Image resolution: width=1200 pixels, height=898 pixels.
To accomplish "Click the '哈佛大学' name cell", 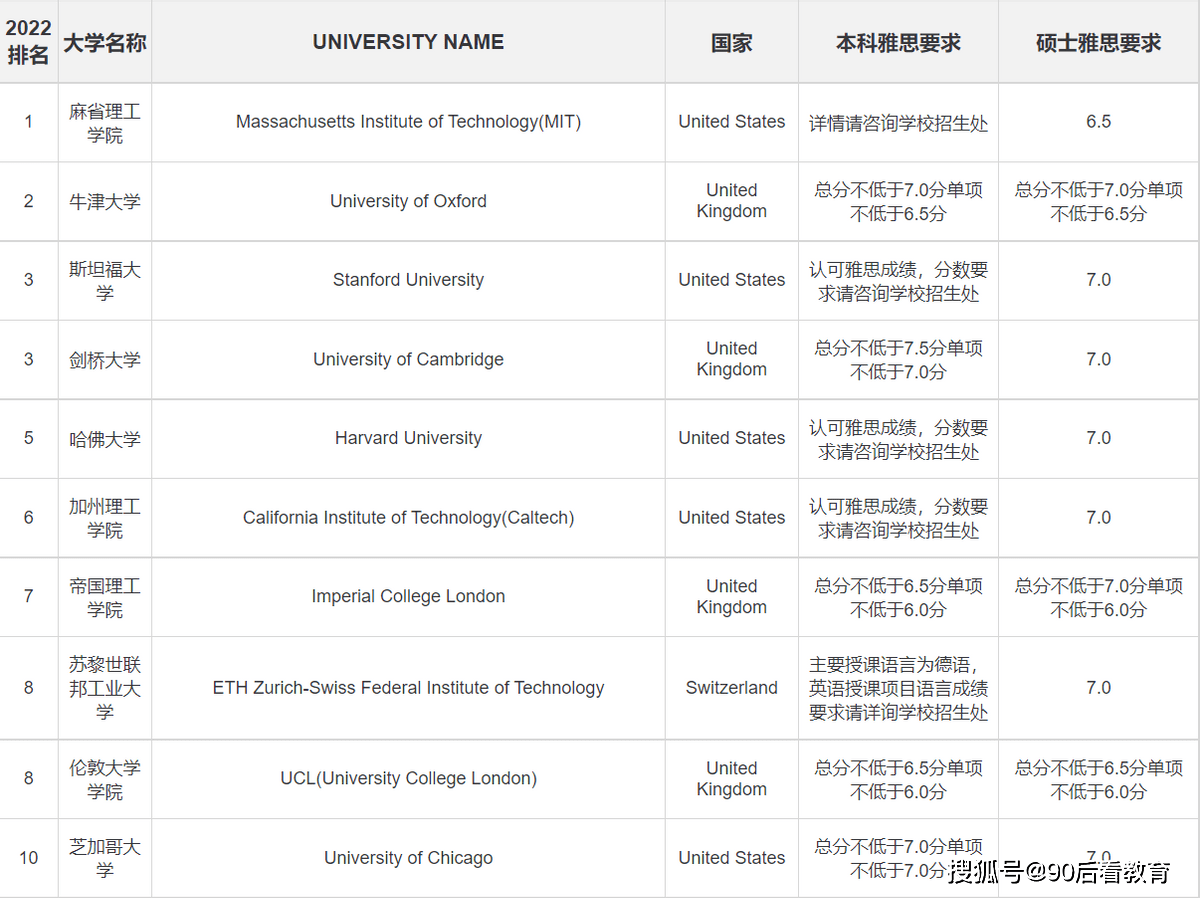I will coord(105,439).
